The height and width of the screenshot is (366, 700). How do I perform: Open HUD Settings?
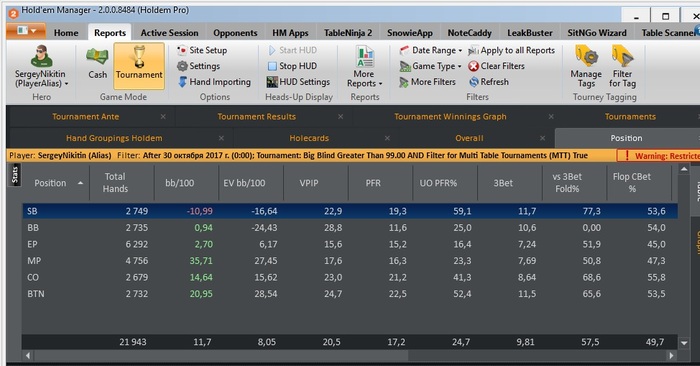pyautogui.click(x=298, y=82)
